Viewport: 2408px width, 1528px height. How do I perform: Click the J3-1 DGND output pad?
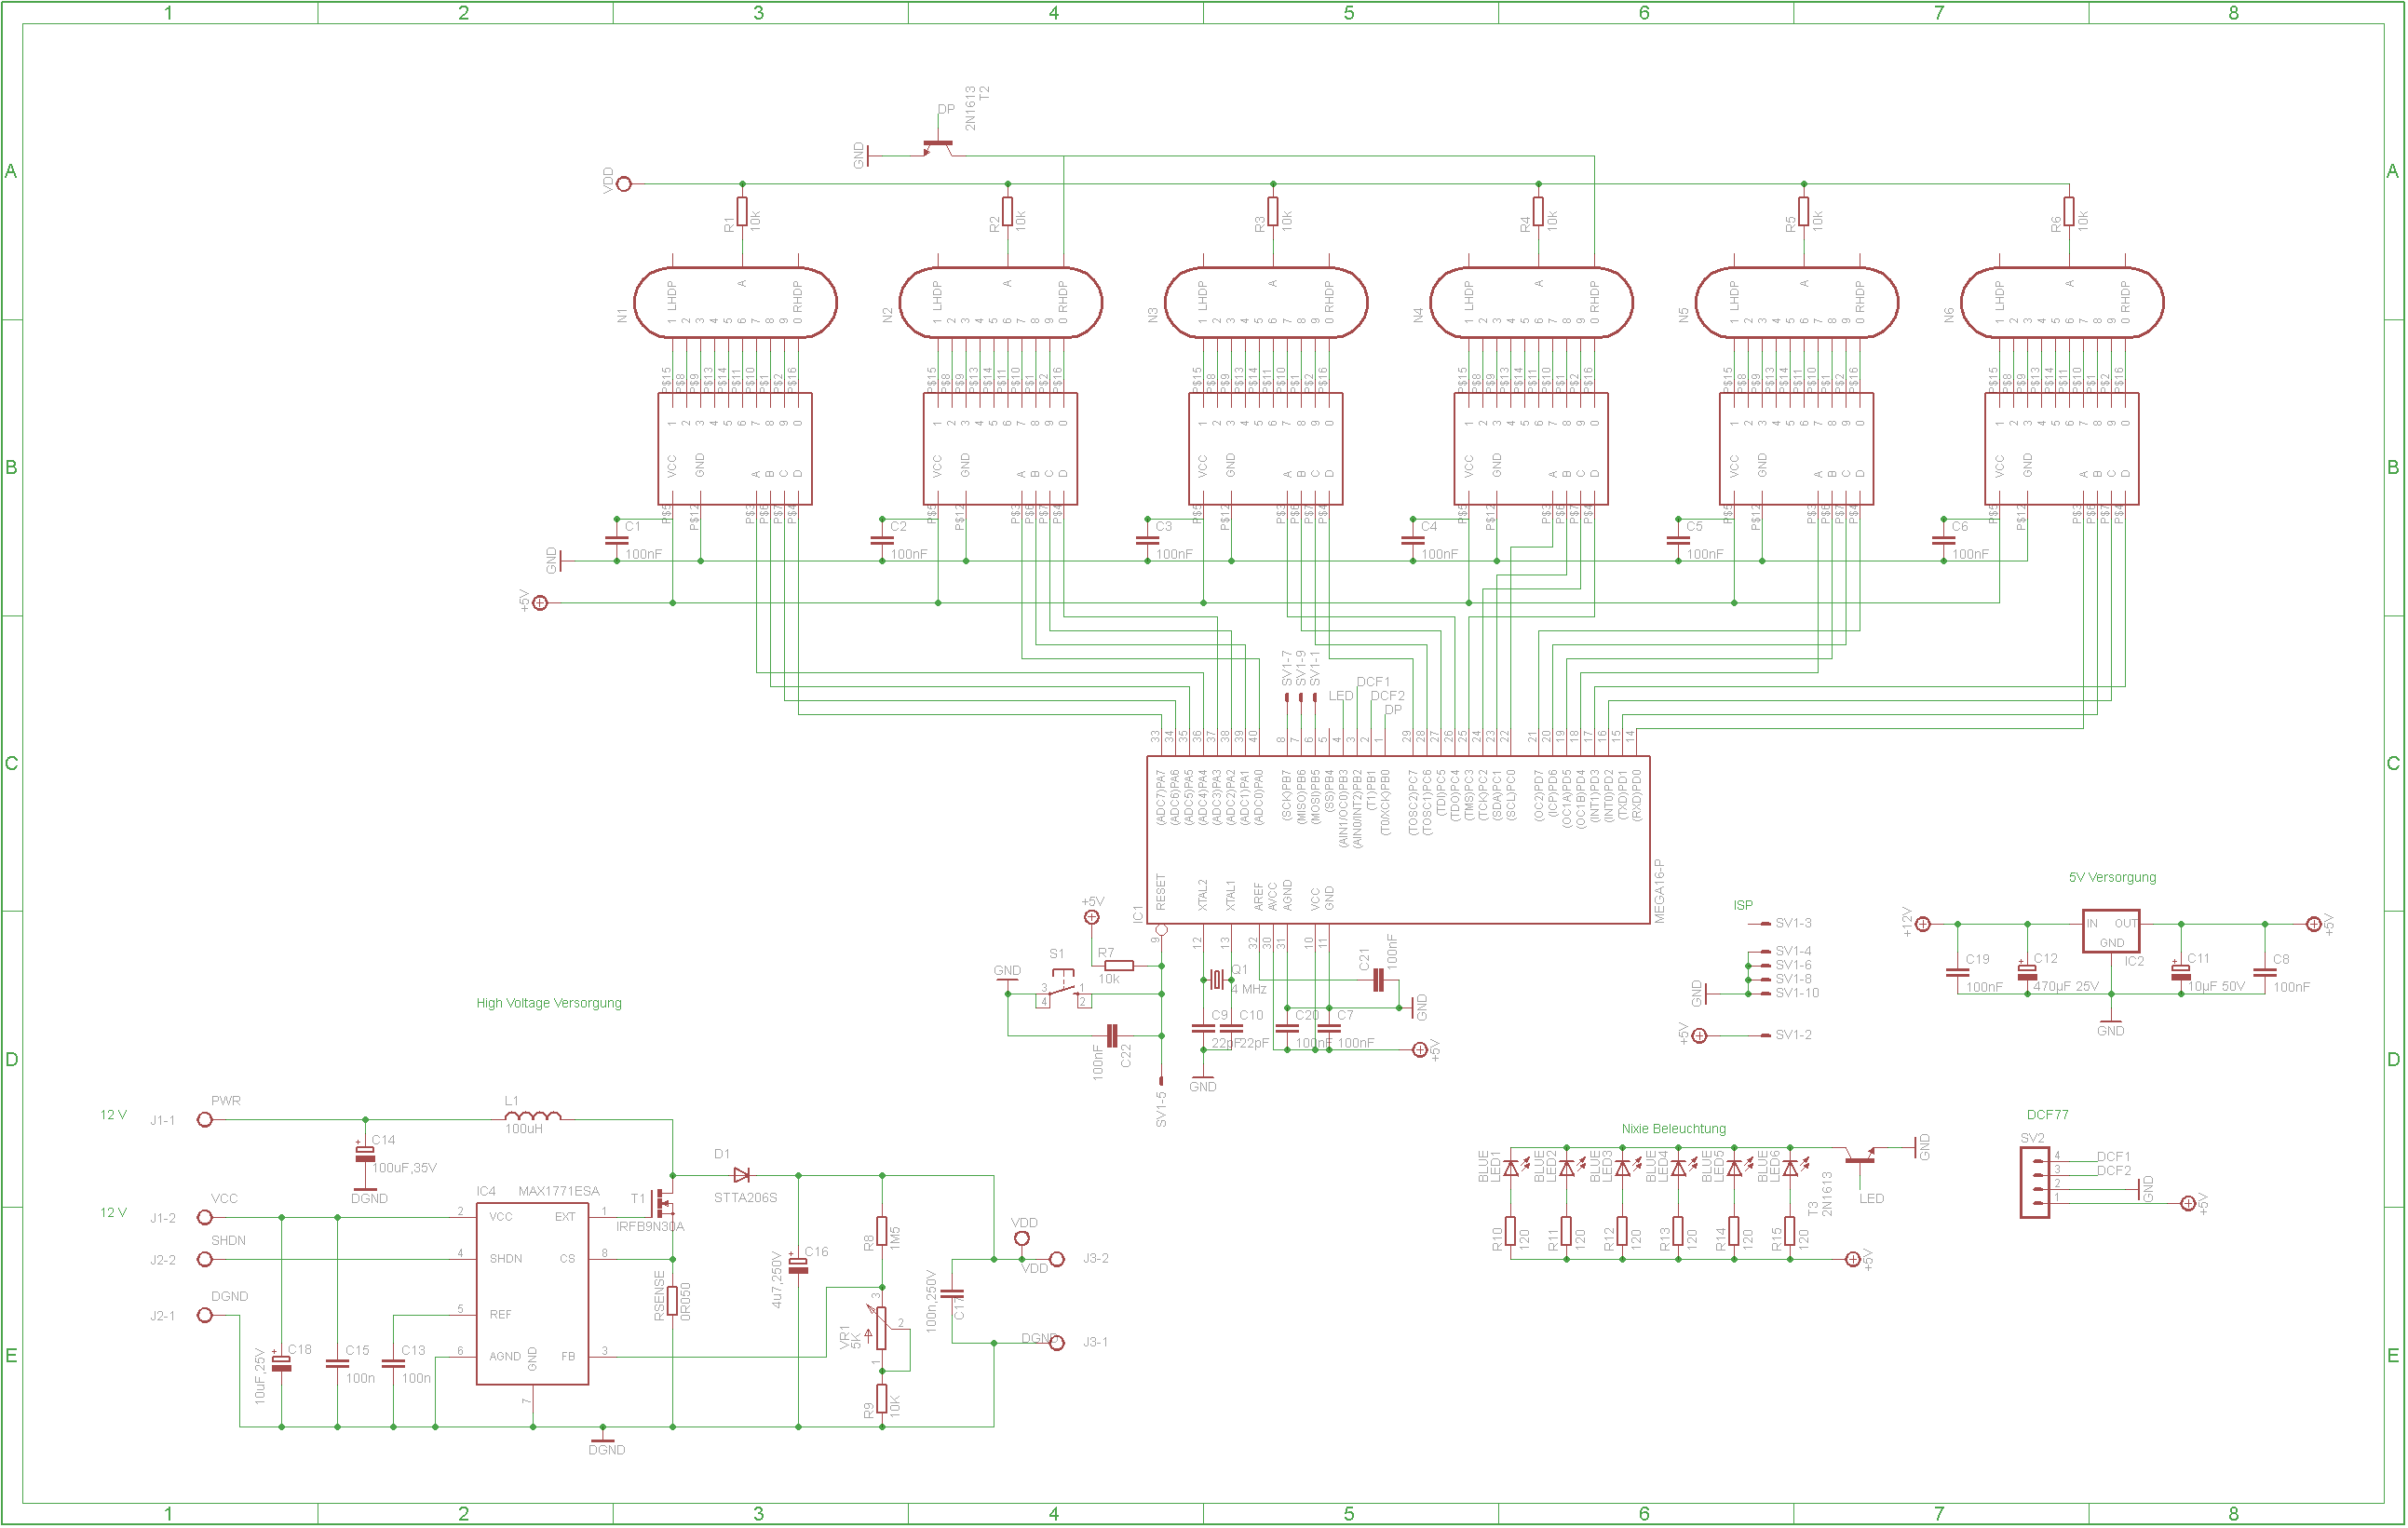tap(1057, 1343)
